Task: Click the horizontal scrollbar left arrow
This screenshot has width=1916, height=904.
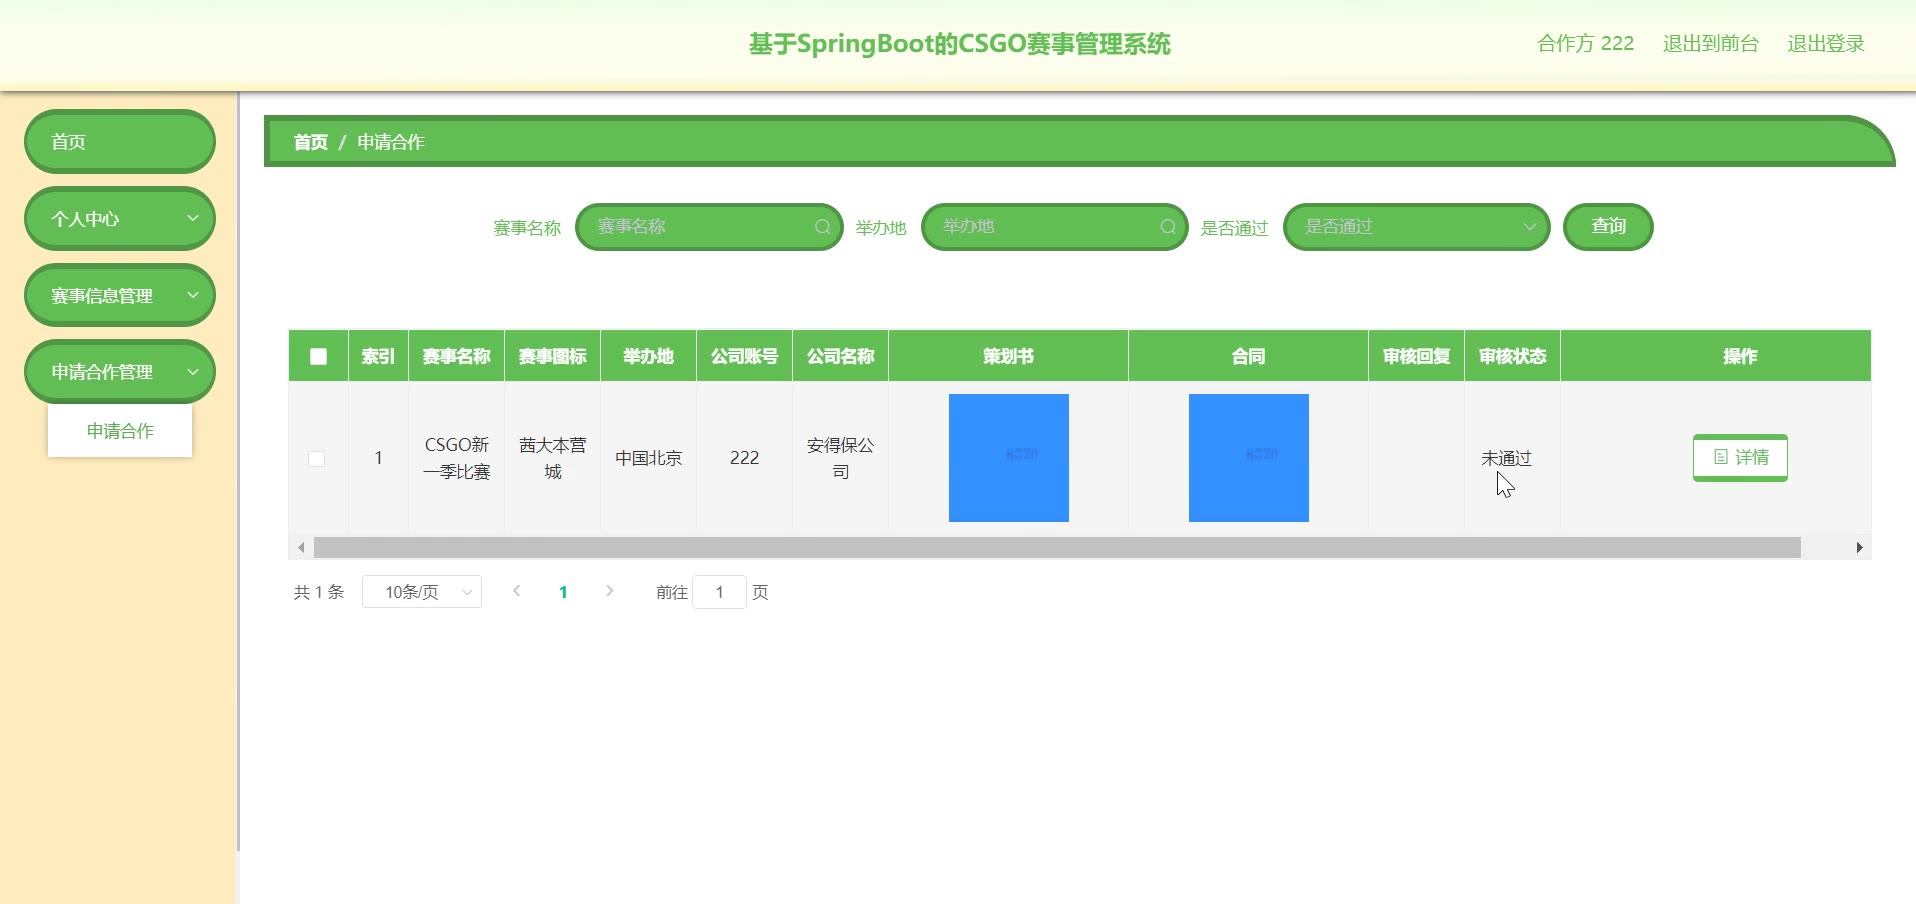Action: (x=301, y=547)
